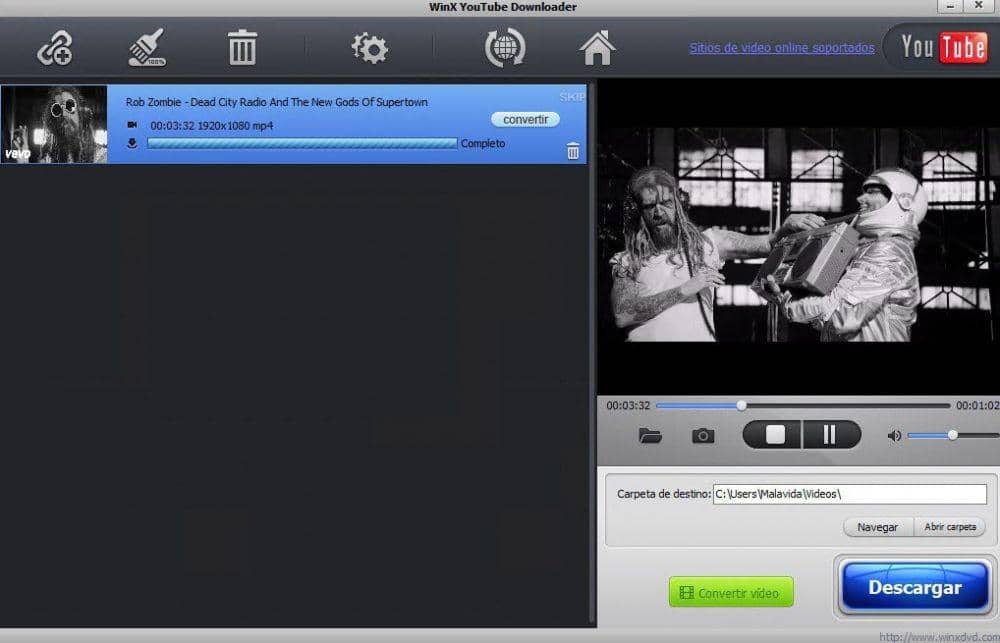Go to homepage via house icon

pos(597,48)
